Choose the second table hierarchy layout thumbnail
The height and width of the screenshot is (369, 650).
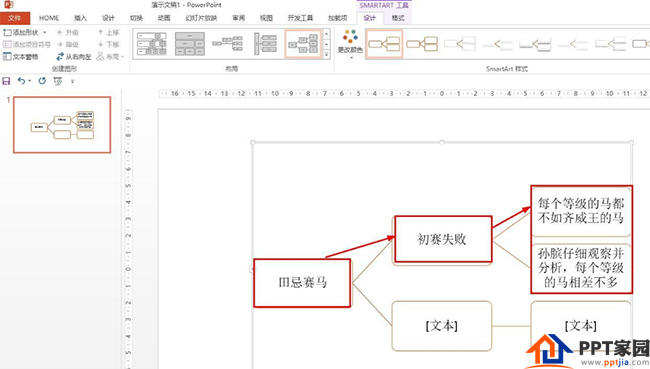[190, 44]
